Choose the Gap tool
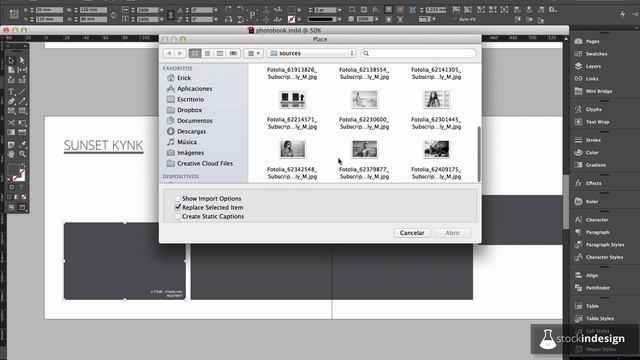640x360 pixels. point(22,70)
